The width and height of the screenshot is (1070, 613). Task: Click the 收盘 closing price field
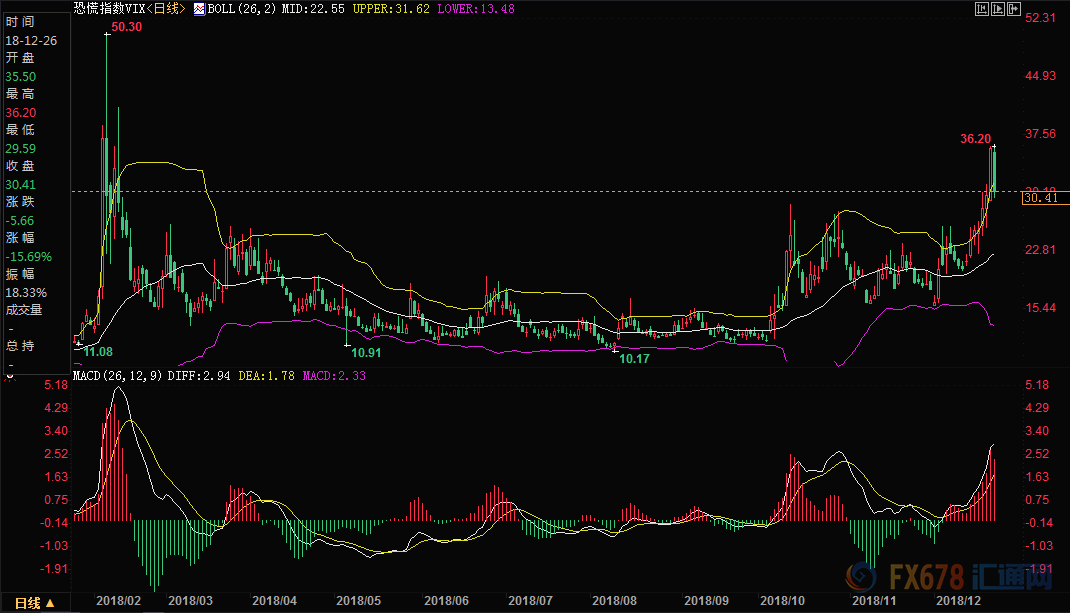[20, 166]
